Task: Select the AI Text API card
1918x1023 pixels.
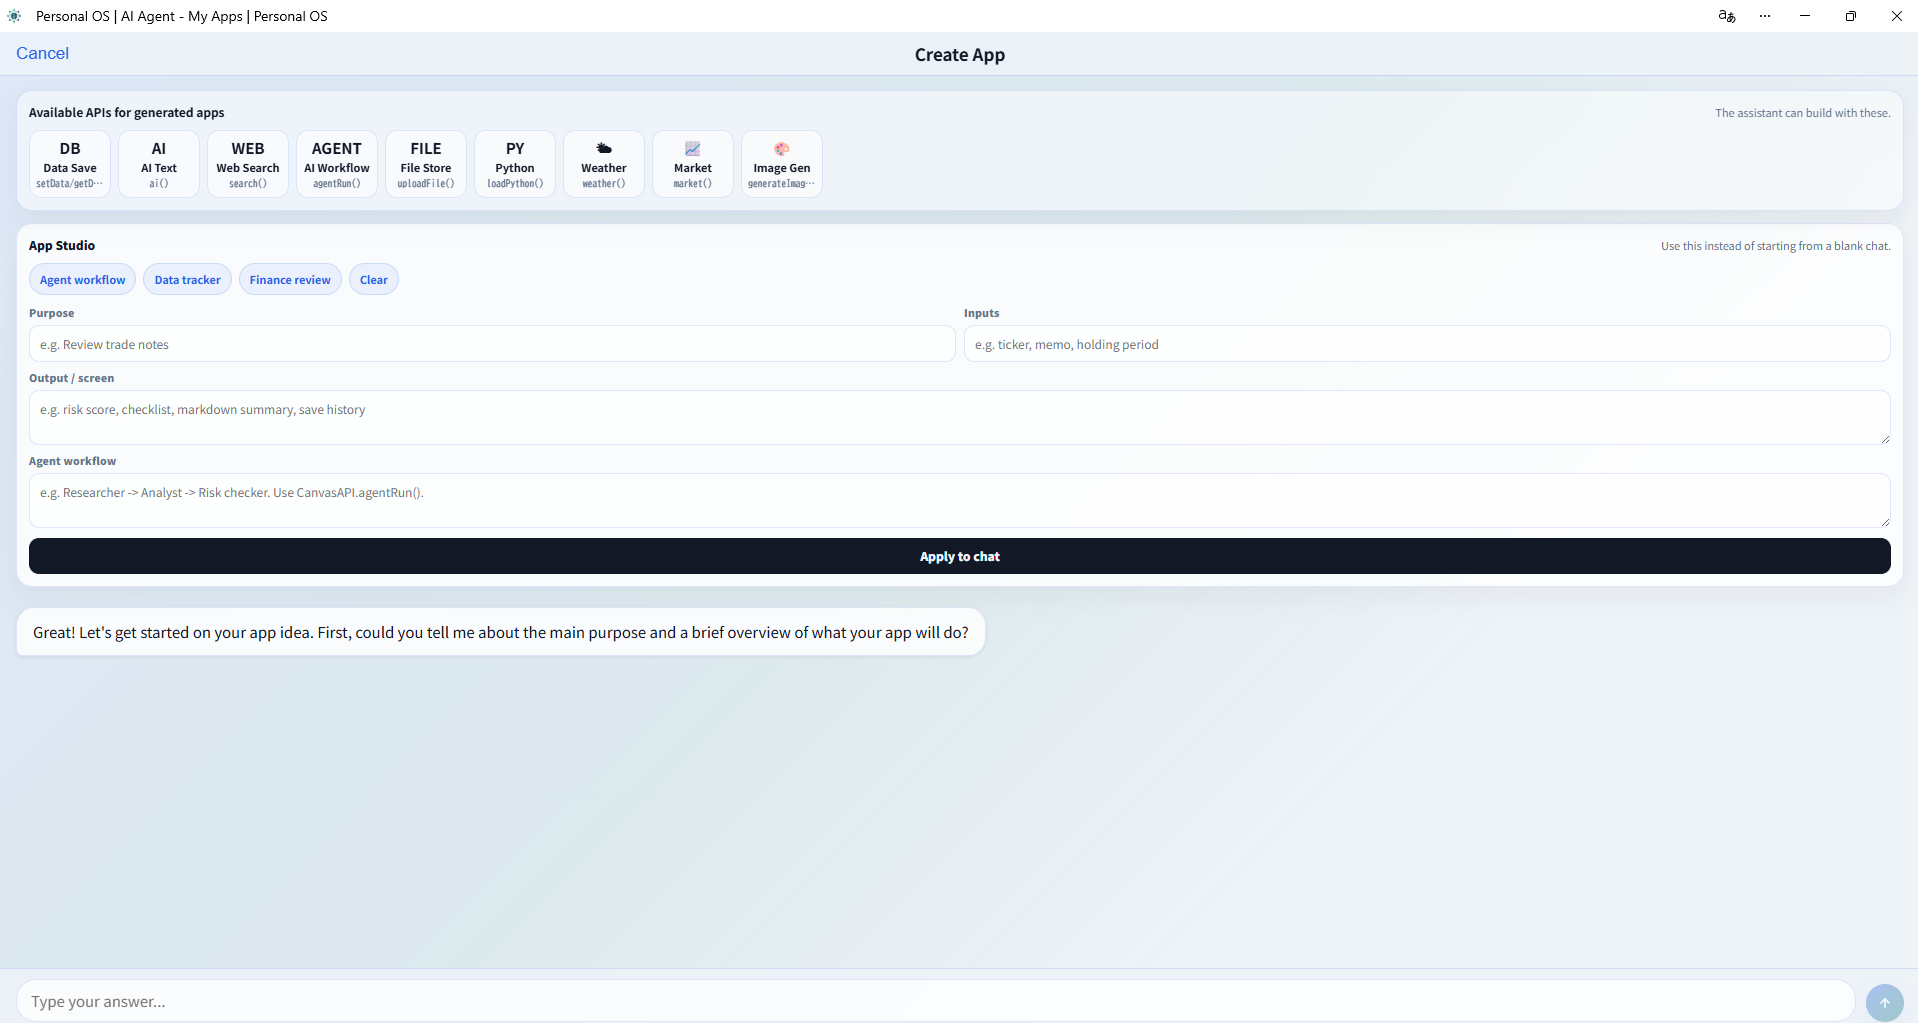Action: [159, 164]
